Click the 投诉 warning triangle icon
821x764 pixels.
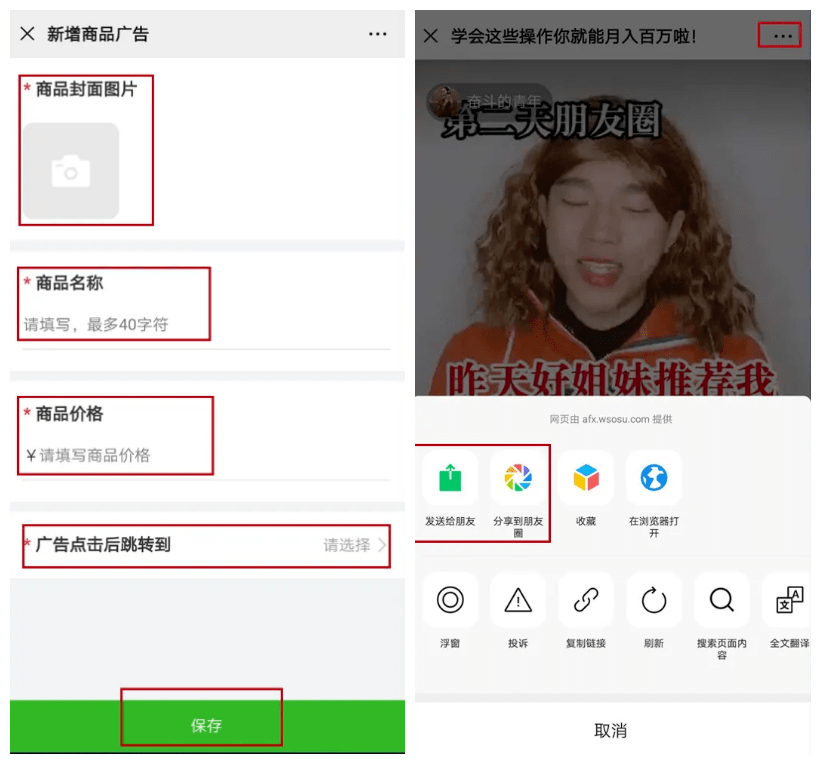coord(518,600)
